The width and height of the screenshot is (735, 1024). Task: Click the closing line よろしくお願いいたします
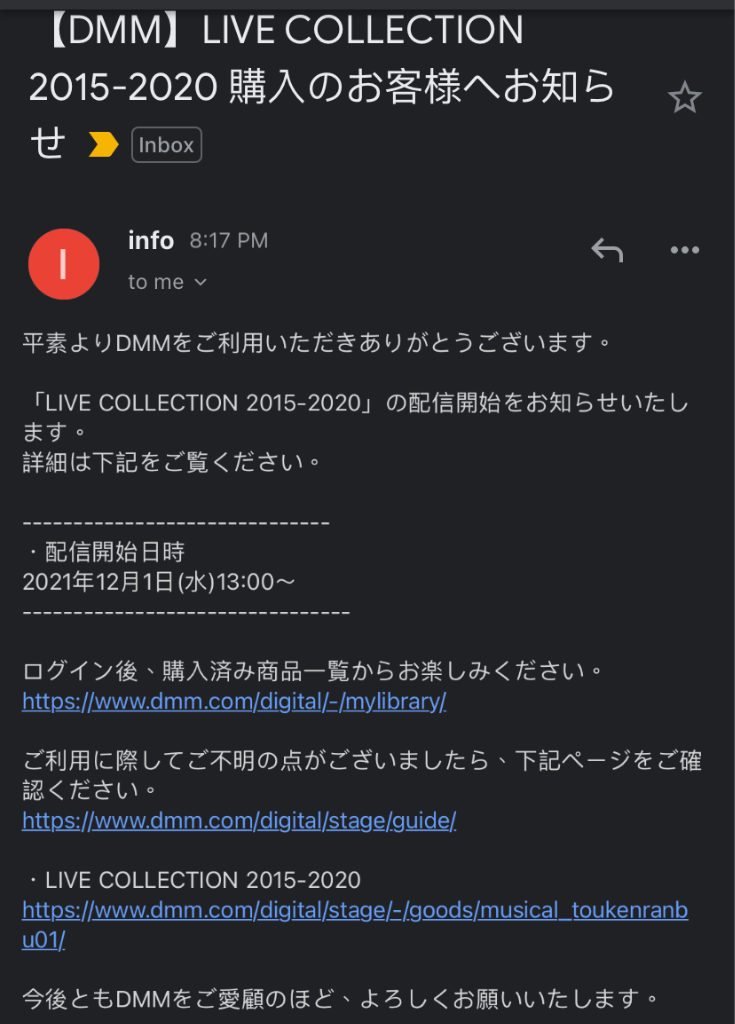tap(342, 999)
